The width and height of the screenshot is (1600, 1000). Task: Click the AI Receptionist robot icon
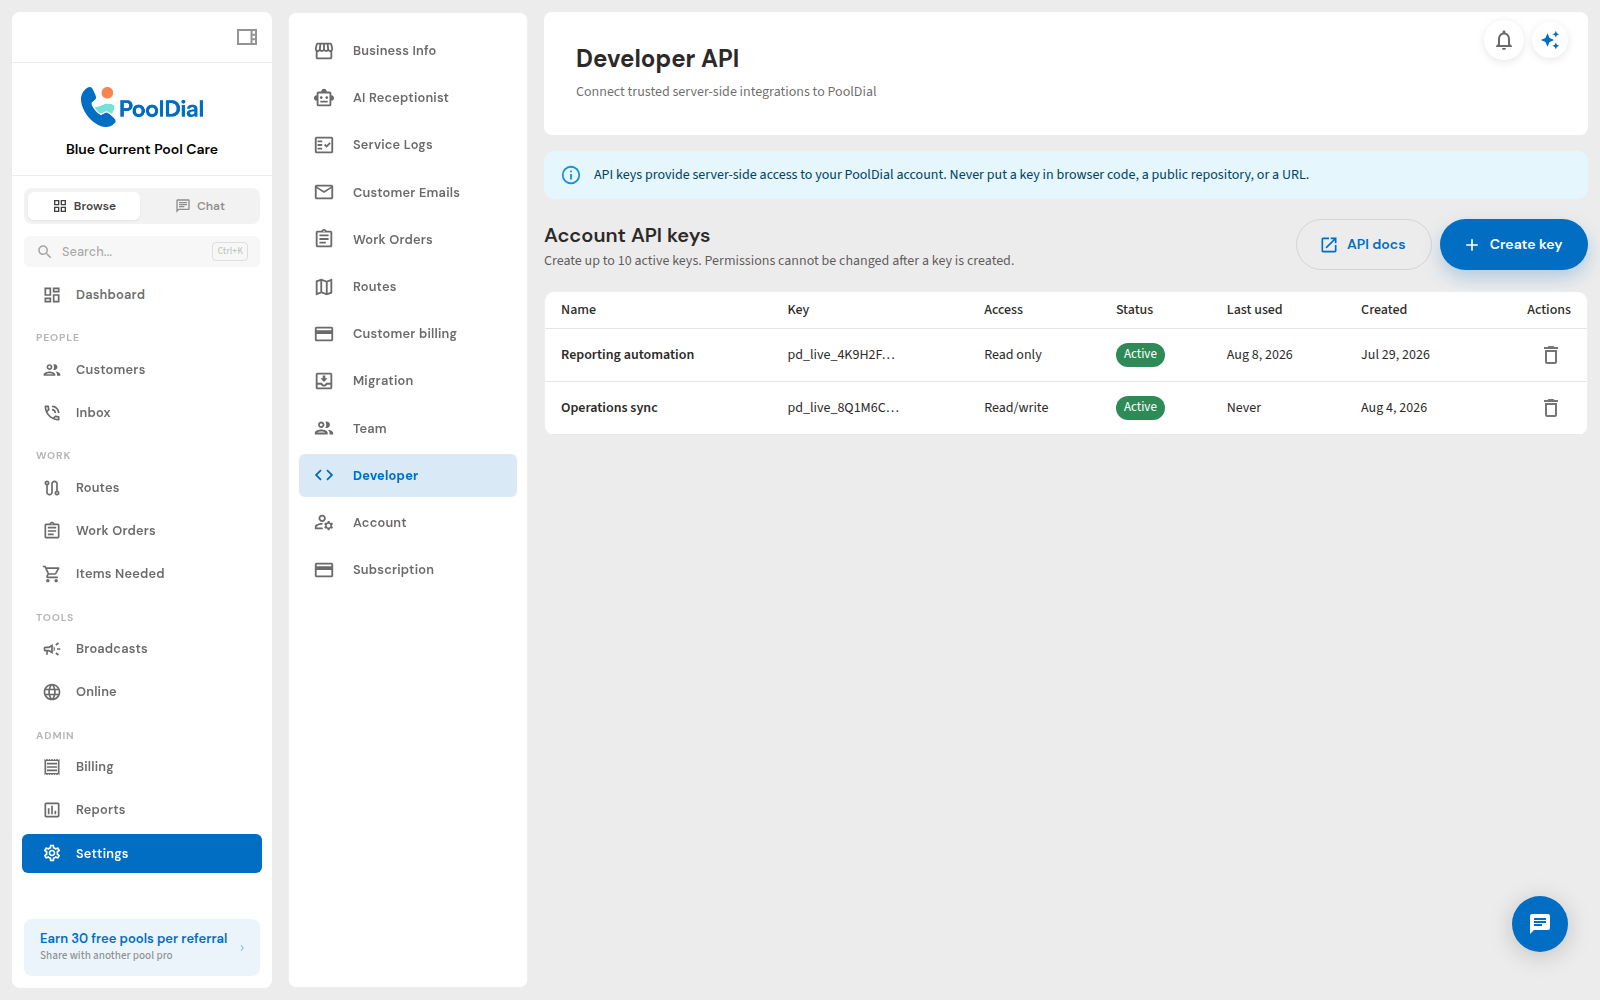pyautogui.click(x=324, y=97)
